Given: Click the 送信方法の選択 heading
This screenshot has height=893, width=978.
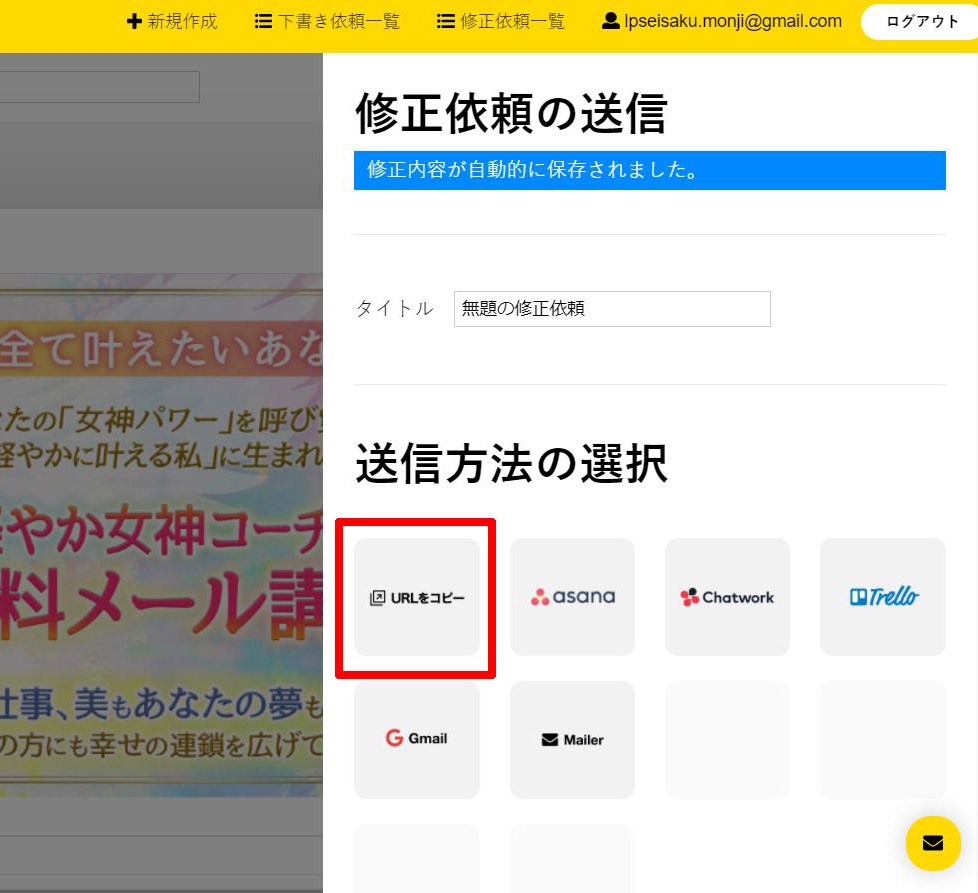Looking at the screenshot, I should tap(511, 463).
